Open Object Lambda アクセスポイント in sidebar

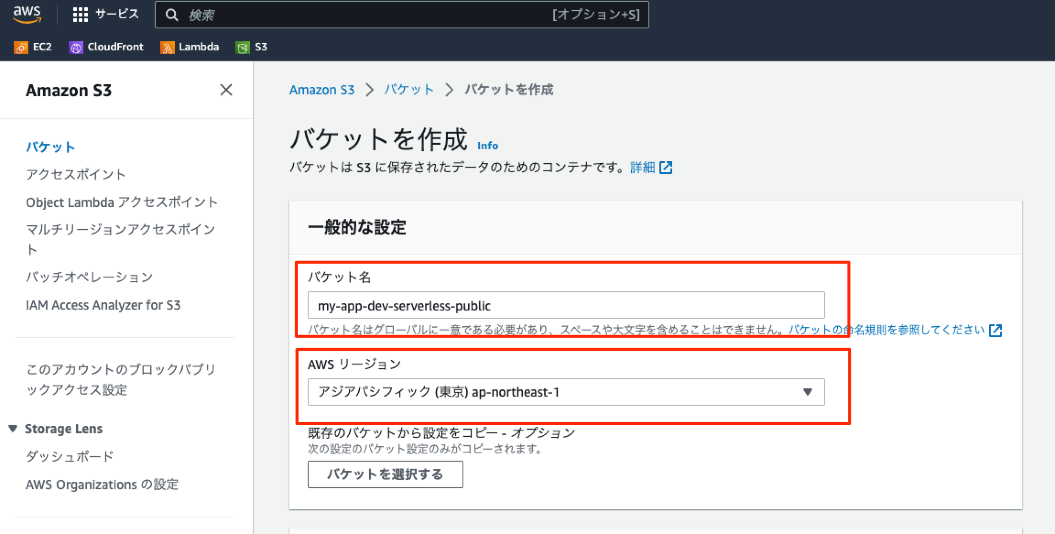point(122,202)
